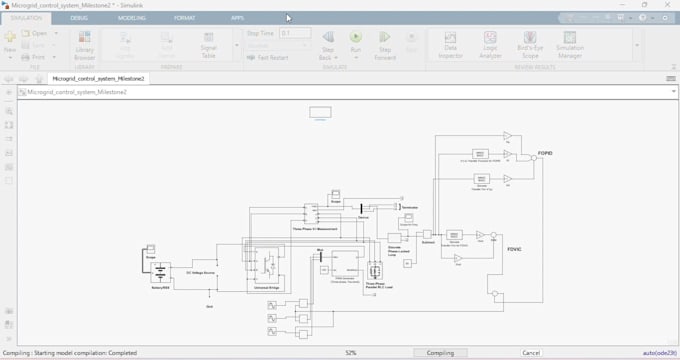Click the Print button
Viewport: 680px width, 360px height.
pos(33,57)
